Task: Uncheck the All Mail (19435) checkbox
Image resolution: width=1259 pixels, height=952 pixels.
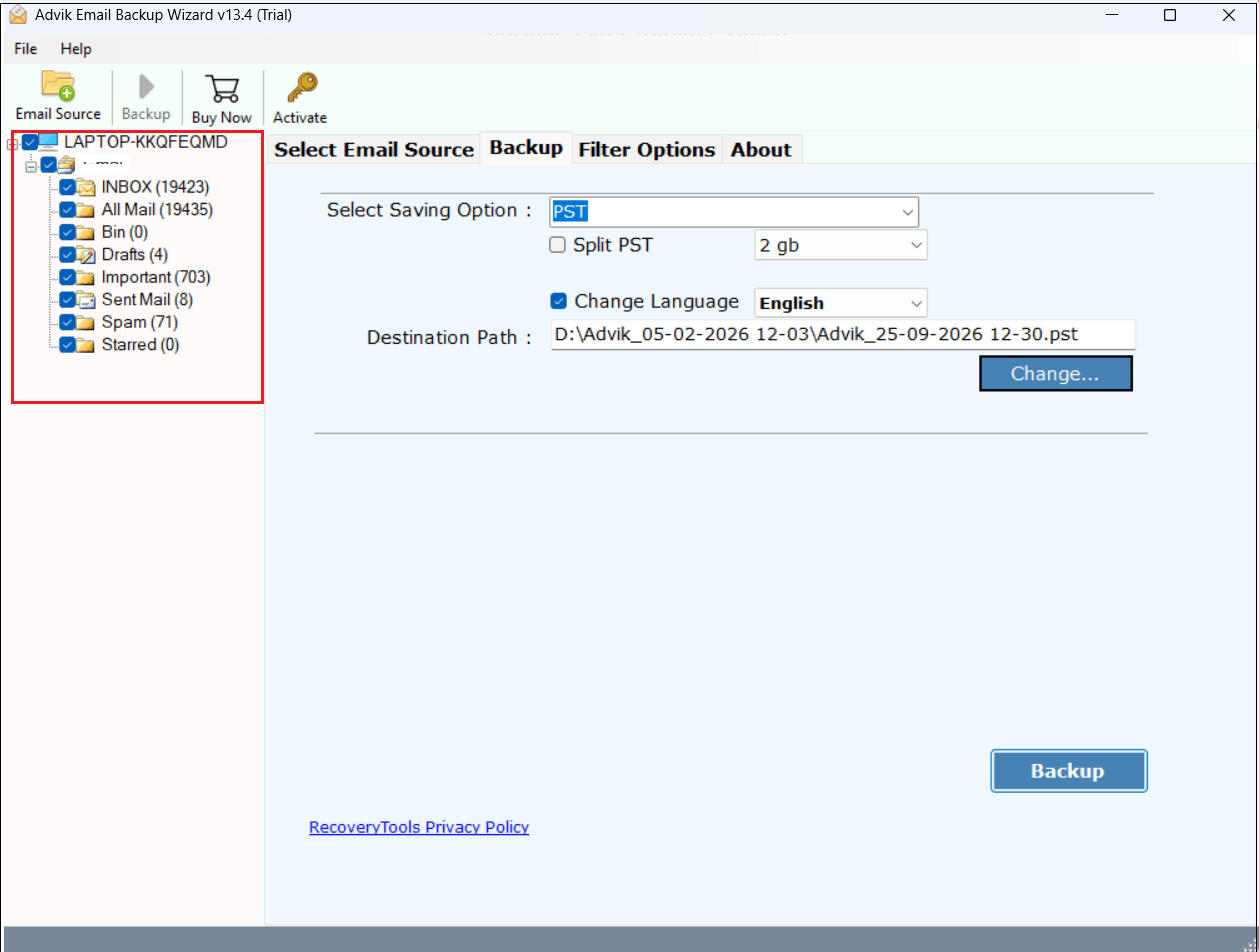Action: tap(67, 210)
